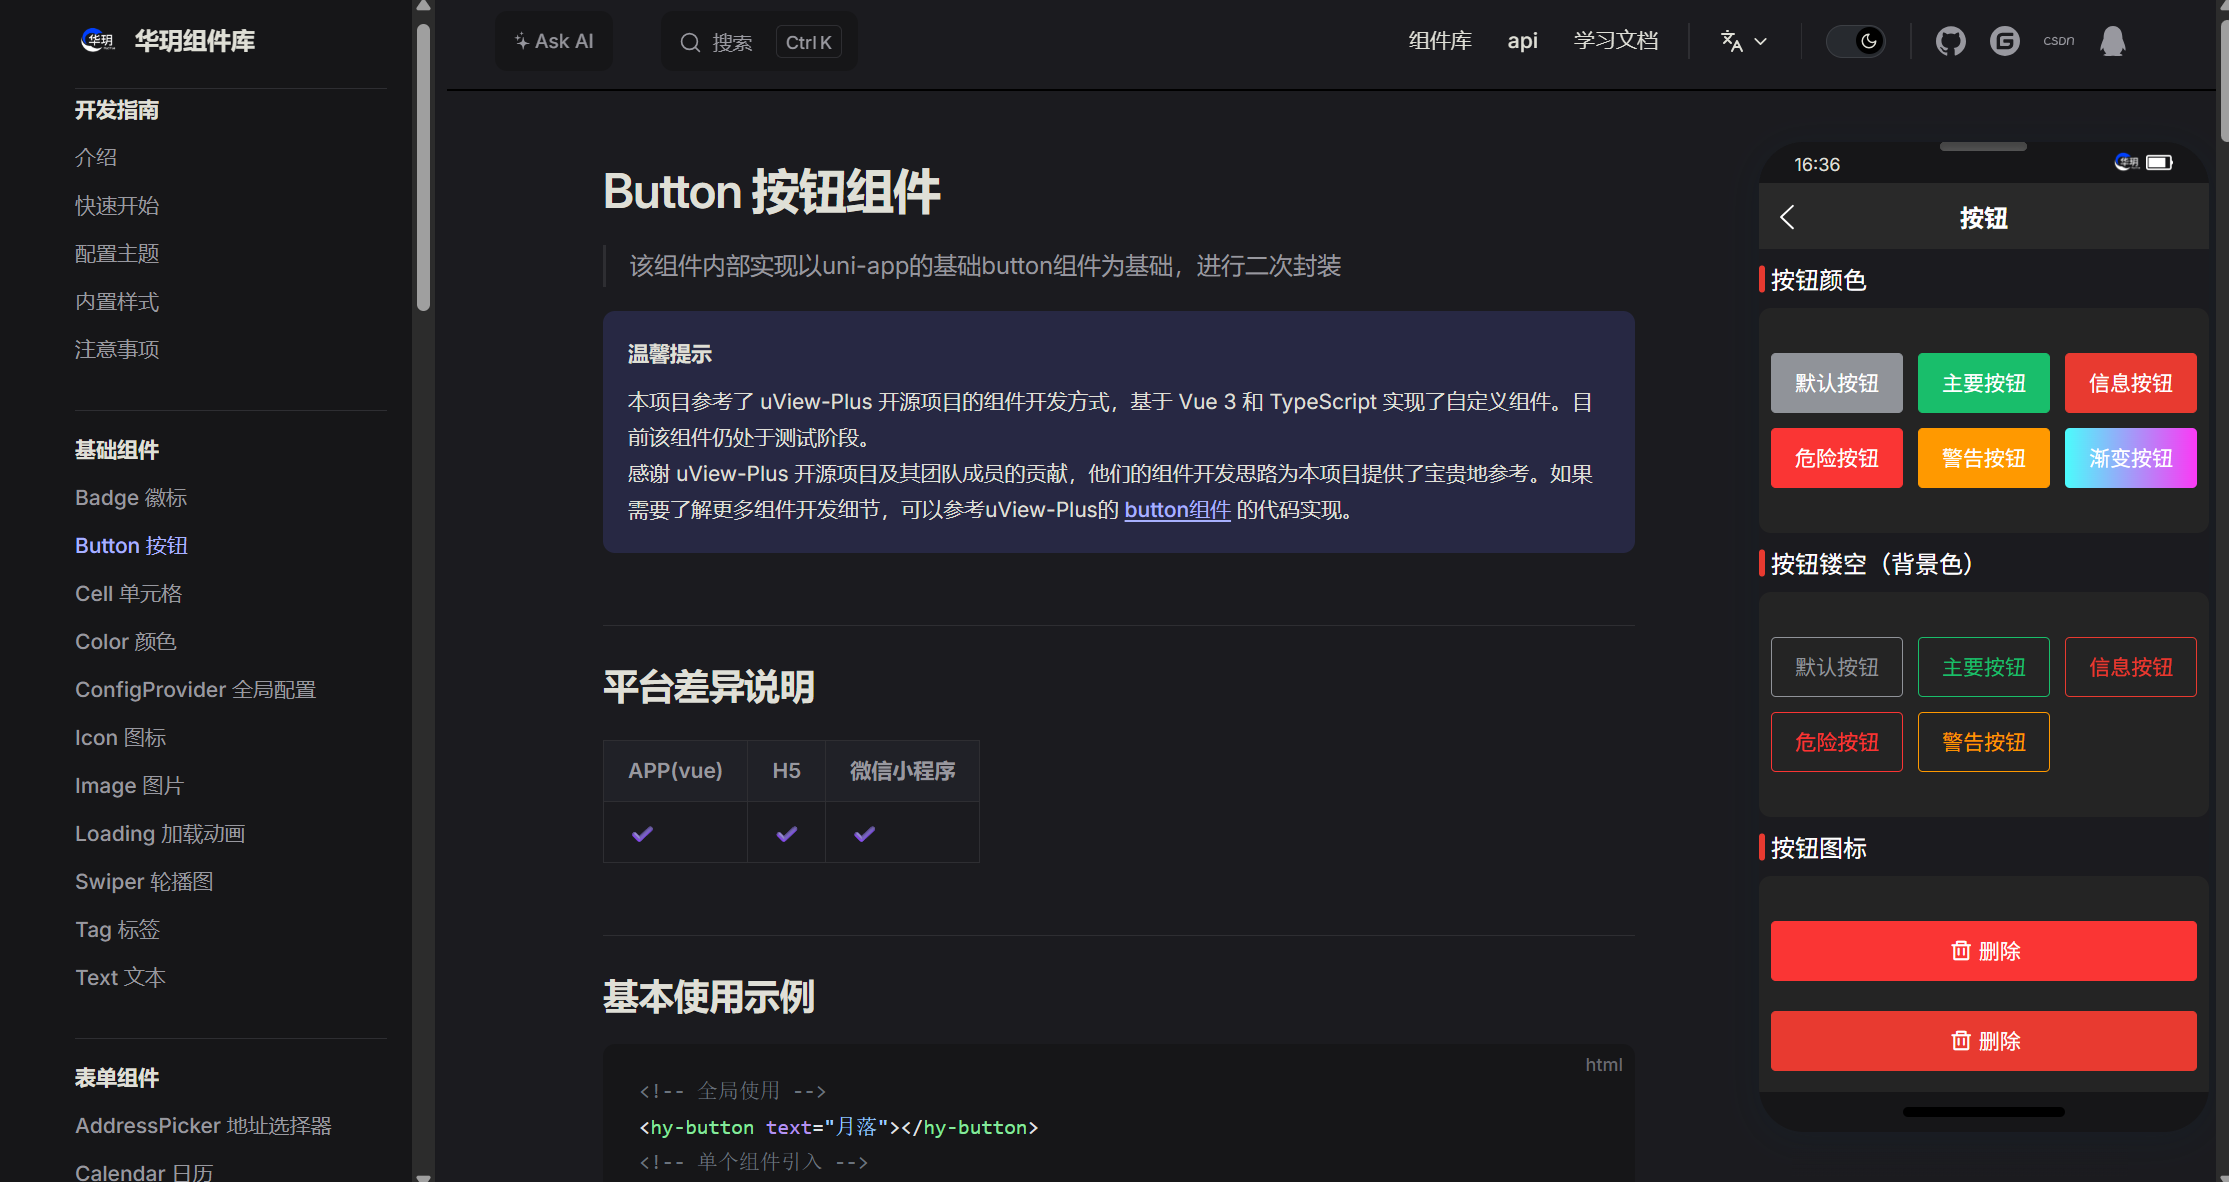Click the APP(vue) table header

tap(675, 771)
